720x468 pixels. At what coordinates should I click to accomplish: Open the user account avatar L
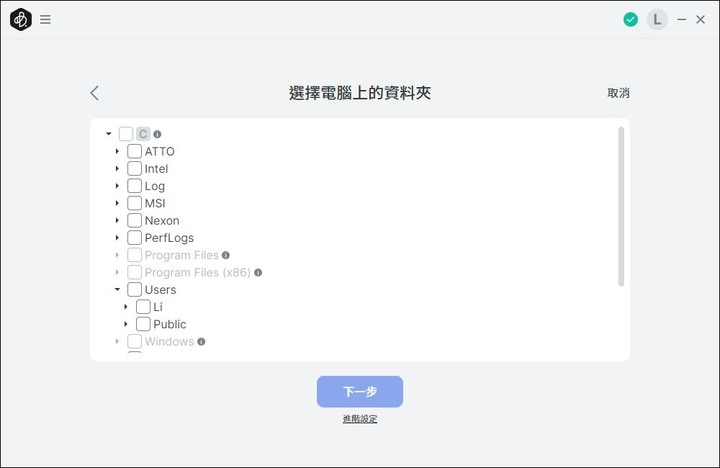pos(657,19)
